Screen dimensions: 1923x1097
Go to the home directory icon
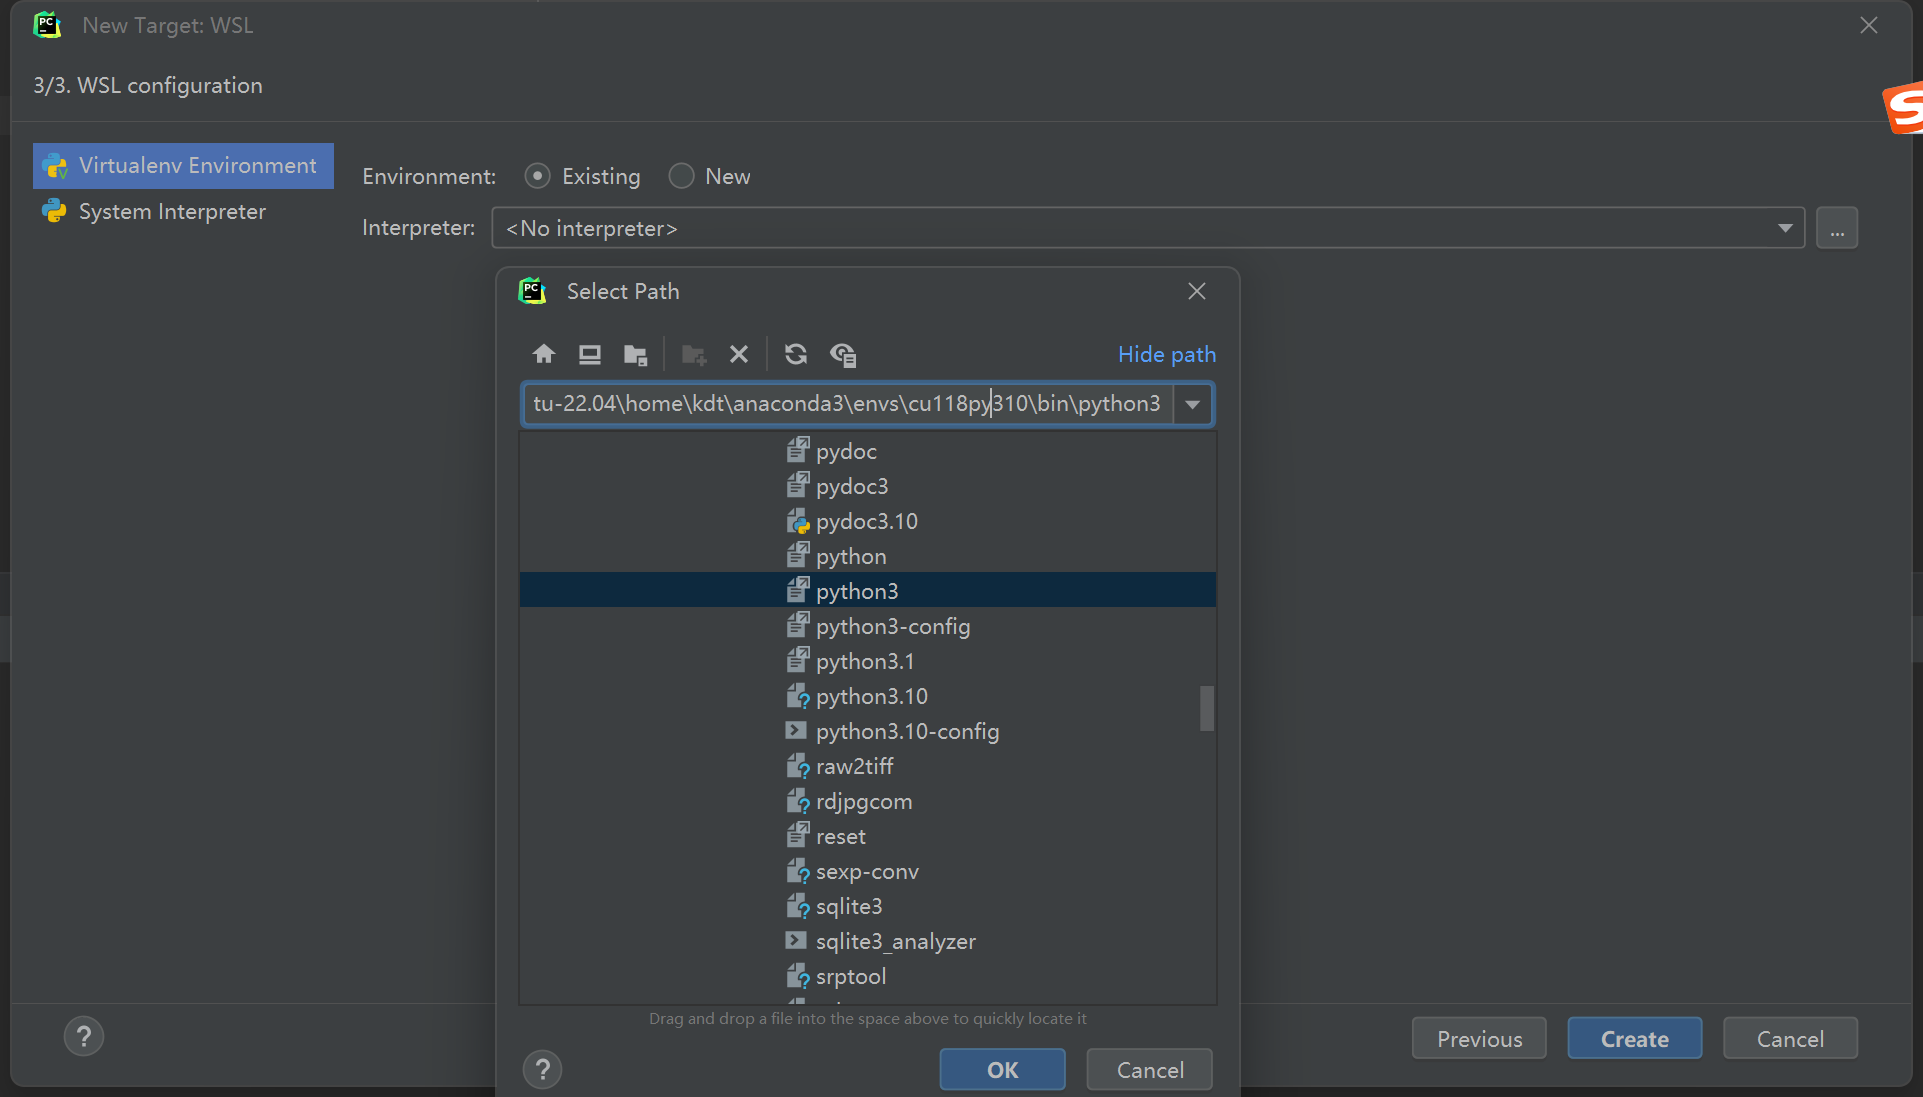coord(543,354)
